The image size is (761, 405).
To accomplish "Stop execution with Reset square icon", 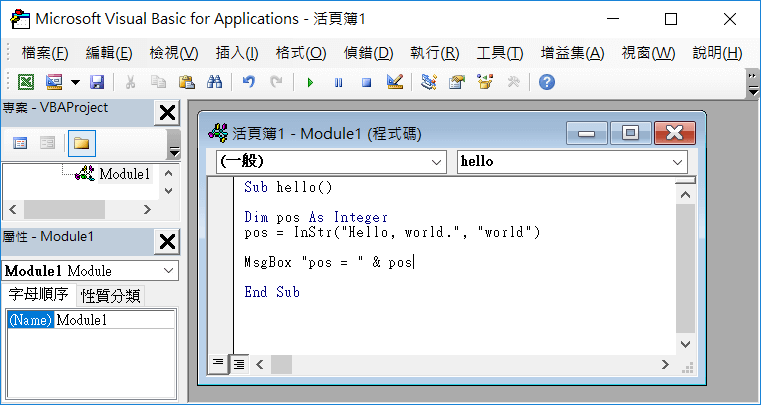I will tap(366, 82).
